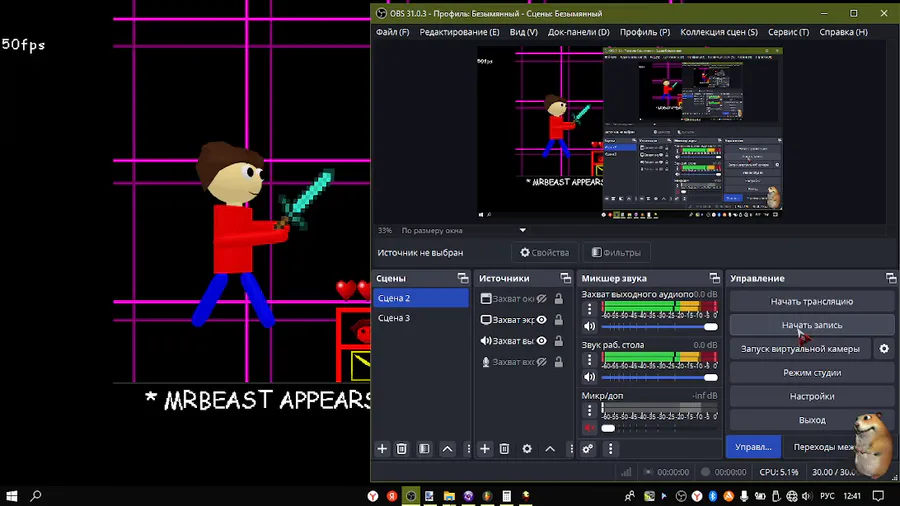Image resolution: width=900 pixels, height=506 pixels.
Task: Move source up with arrow icon
Action: (550, 449)
